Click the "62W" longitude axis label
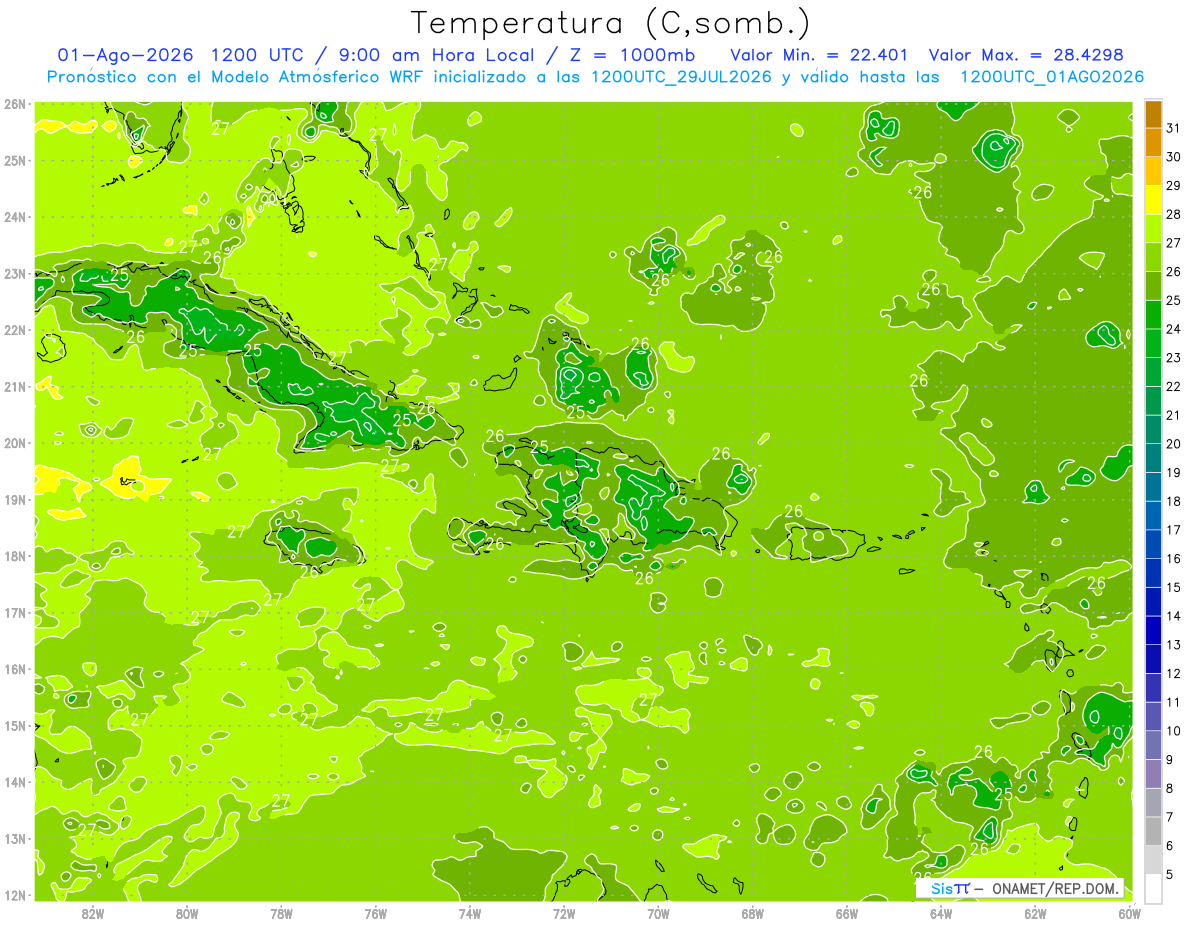1200x927 pixels. (x=1035, y=913)
